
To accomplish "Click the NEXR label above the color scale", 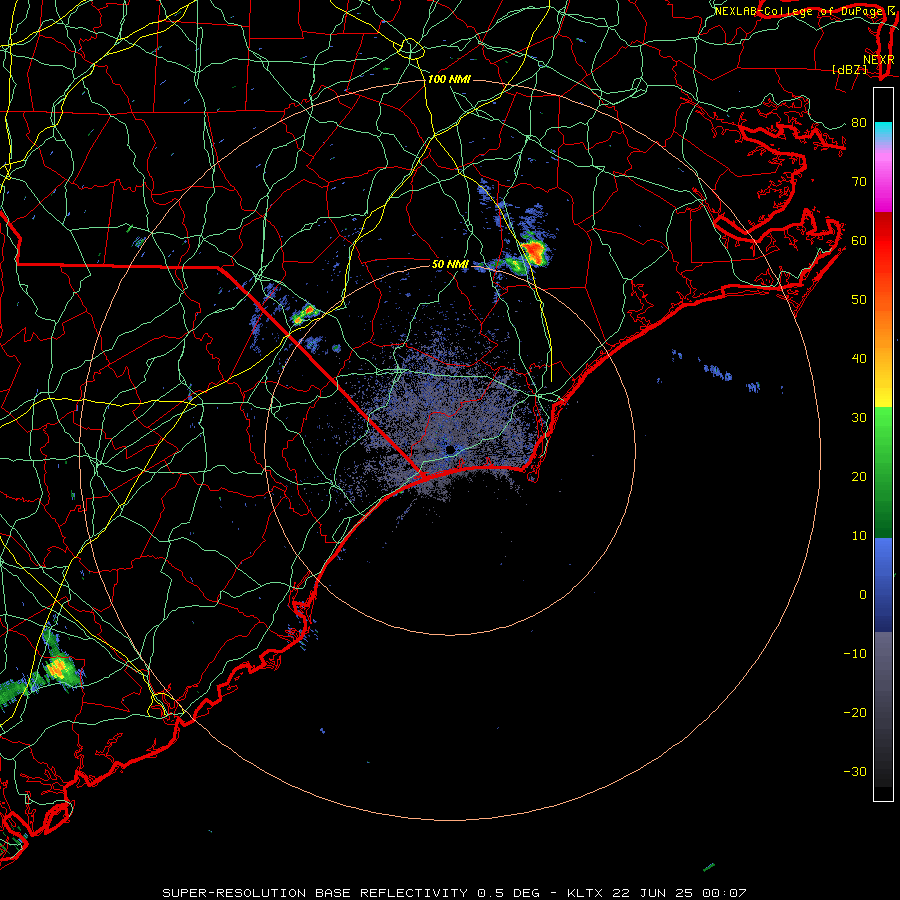I will [x=879, y=59].
